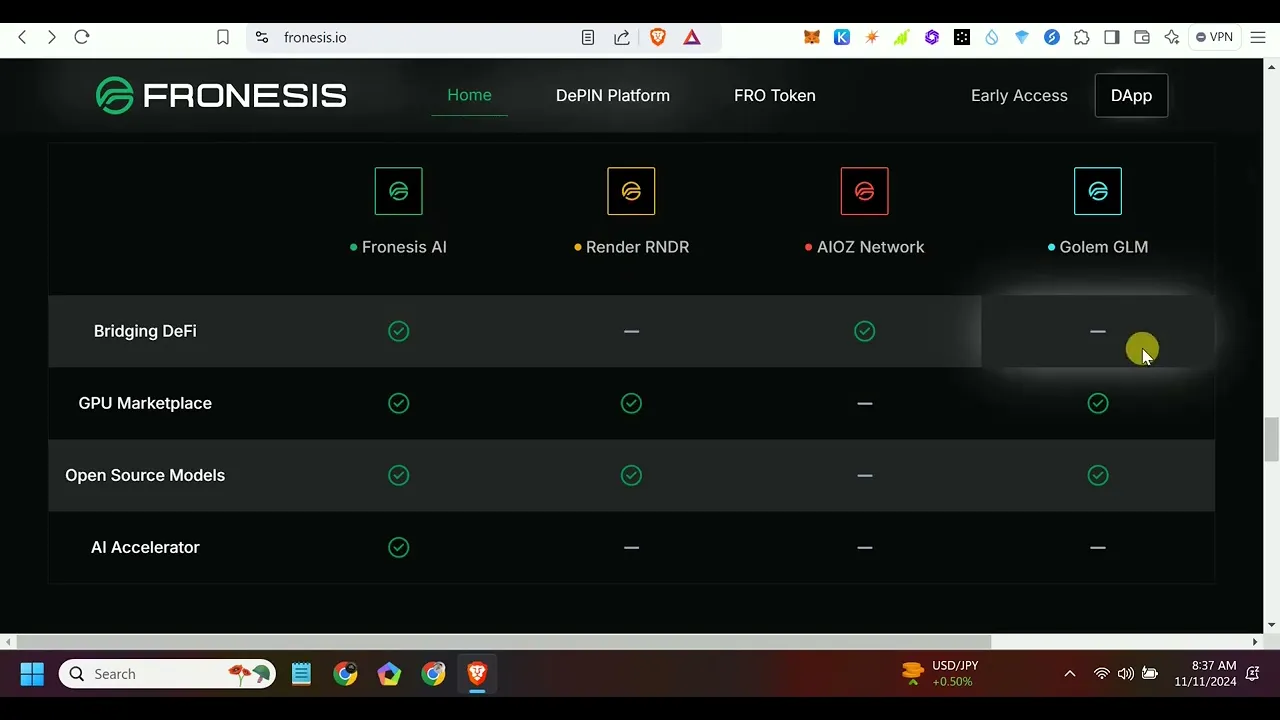Open the MetaMask fox extension
Viewport: 1280px width, 720px height.
(x=812, y=37)
